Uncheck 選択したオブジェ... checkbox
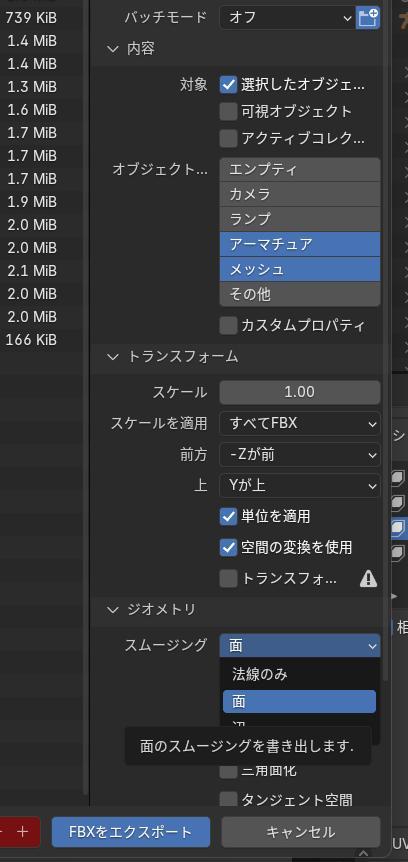This screenshot has height=862, width=408. 228,85
